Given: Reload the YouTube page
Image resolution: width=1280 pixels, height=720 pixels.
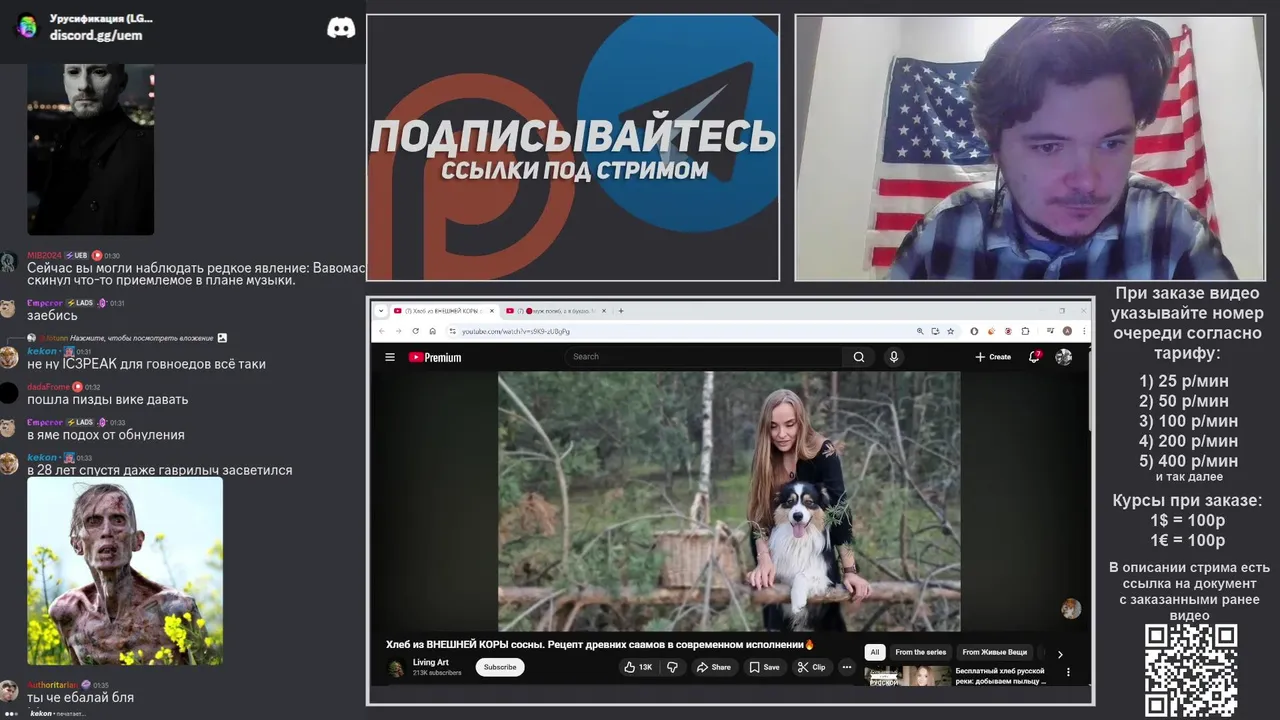Looking at the screenshot, I should pyautogui.click(x=415, y=331).
